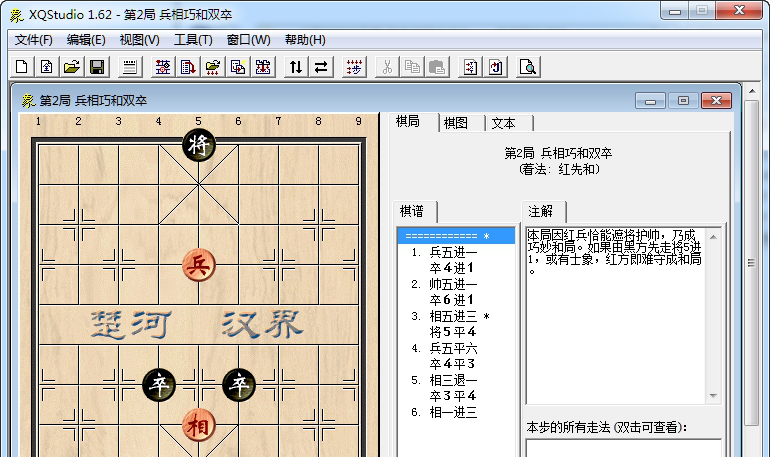Select move 兵五进一 in move list

tap(453, 252)
